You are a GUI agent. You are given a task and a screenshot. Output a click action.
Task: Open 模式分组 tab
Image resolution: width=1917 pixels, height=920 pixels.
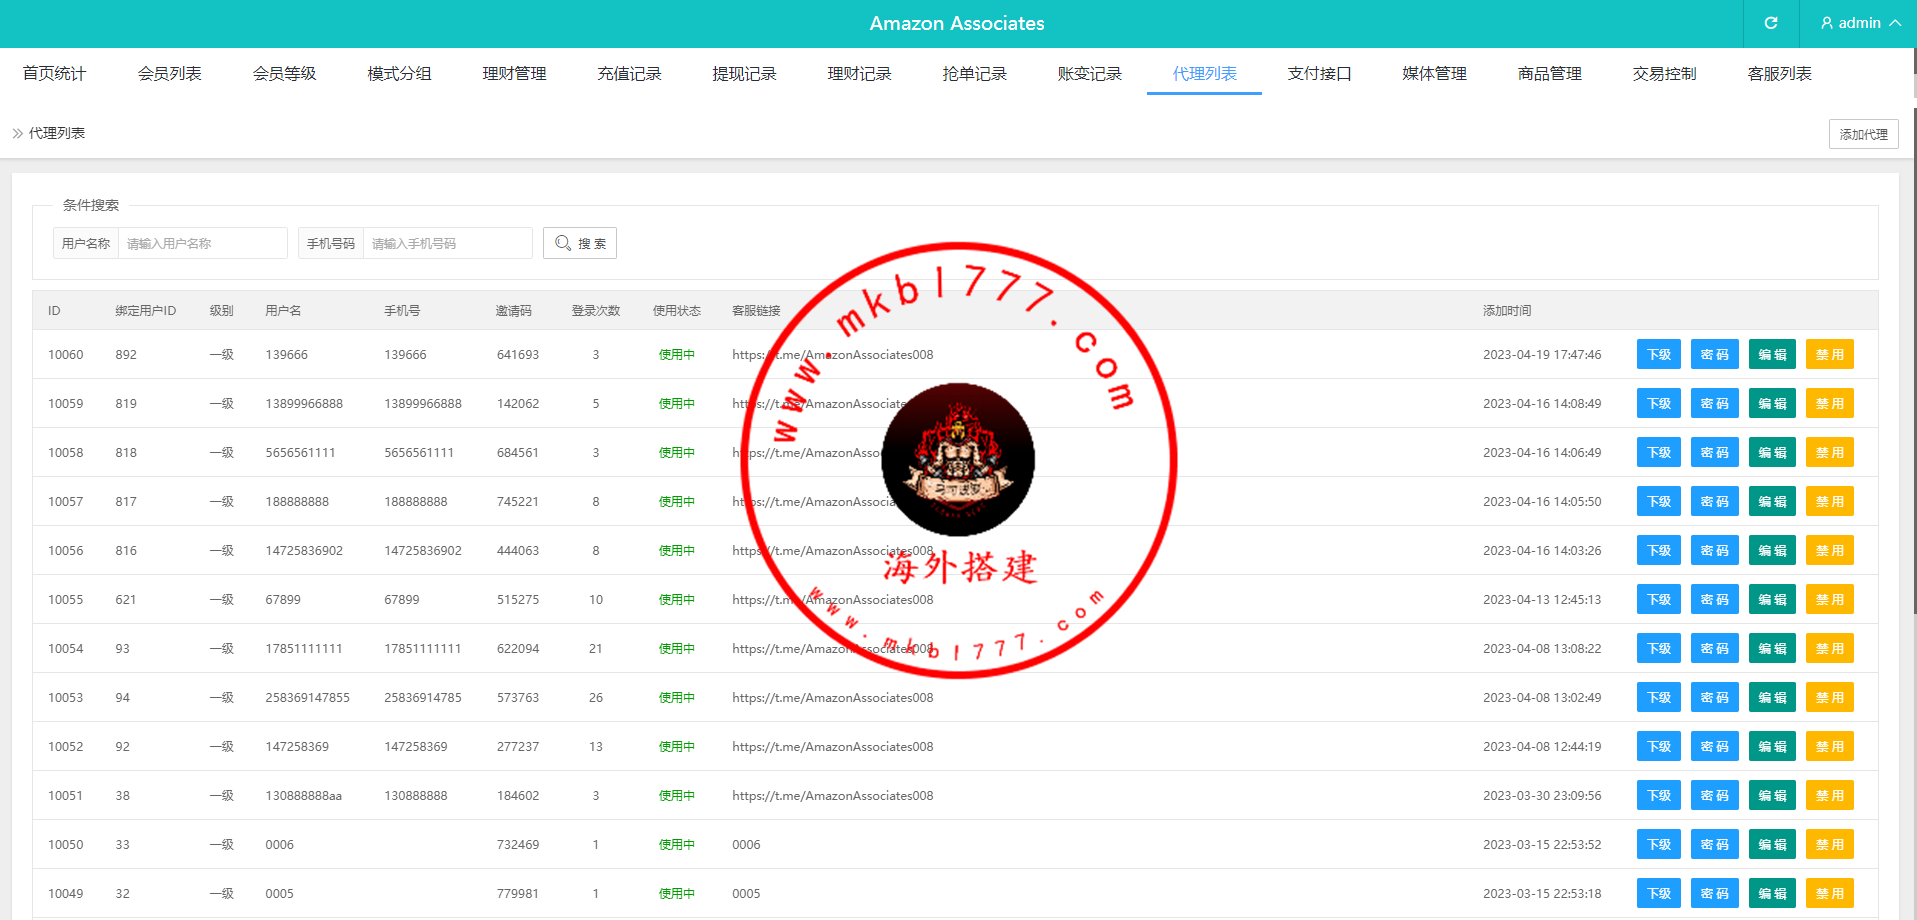400,73
